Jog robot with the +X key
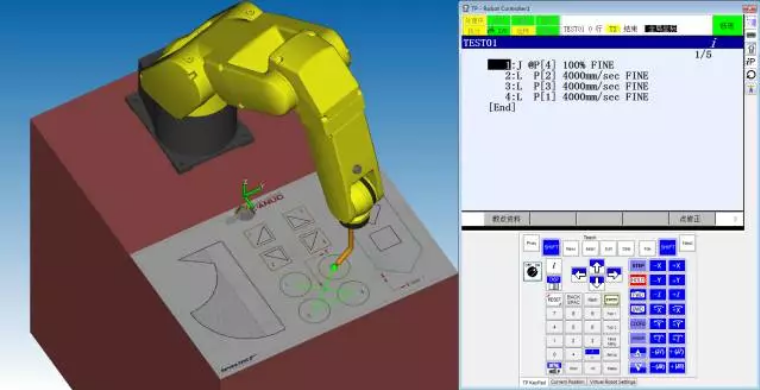 [677, 265]
